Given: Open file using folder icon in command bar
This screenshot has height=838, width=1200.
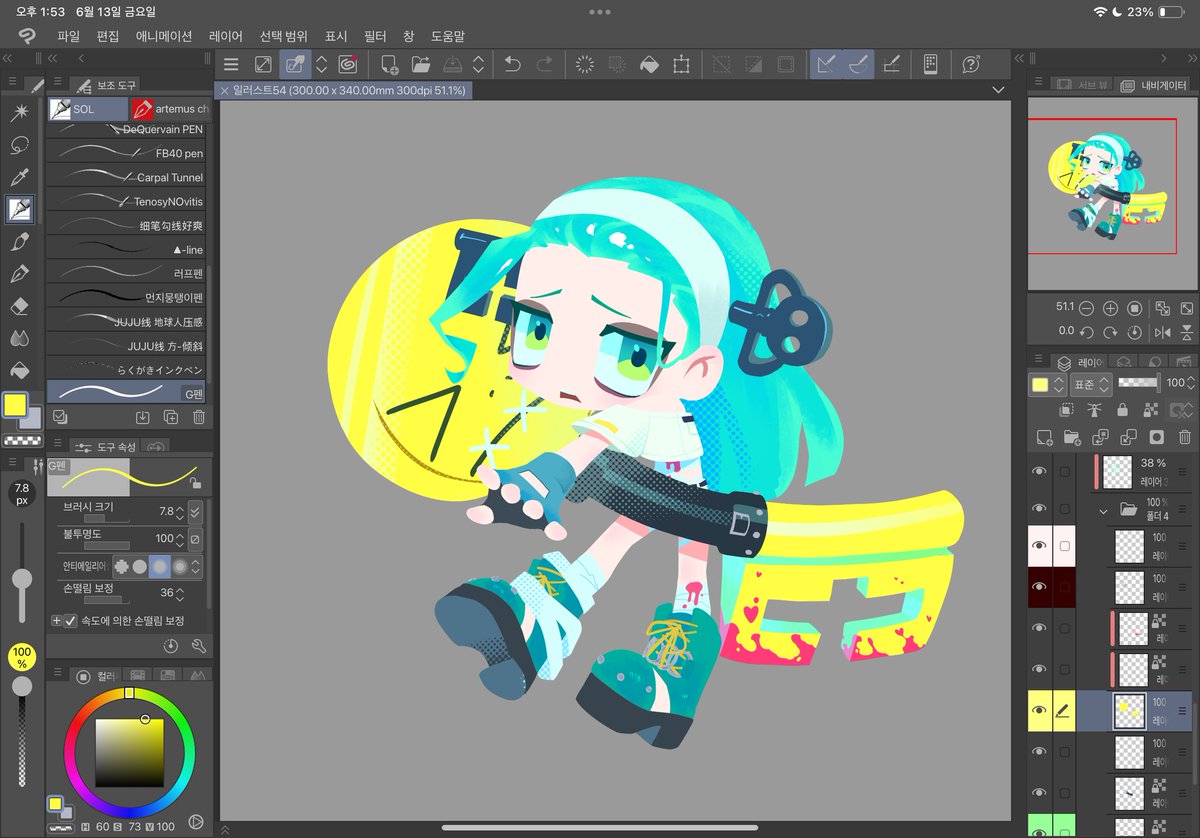Looking at the screenshot, I should [420, 65].
